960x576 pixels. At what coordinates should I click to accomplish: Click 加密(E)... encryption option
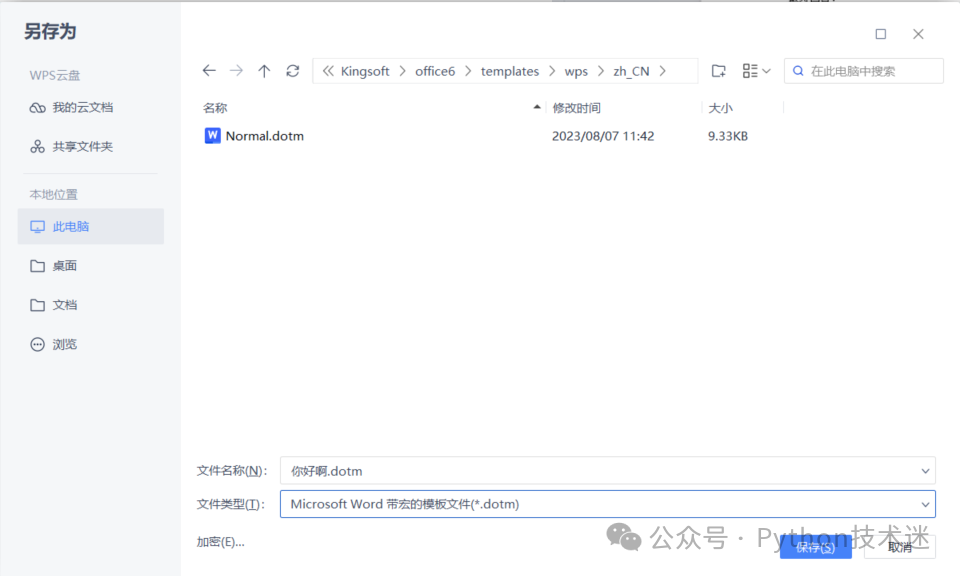pyautogui.click(x=220, y=542)
